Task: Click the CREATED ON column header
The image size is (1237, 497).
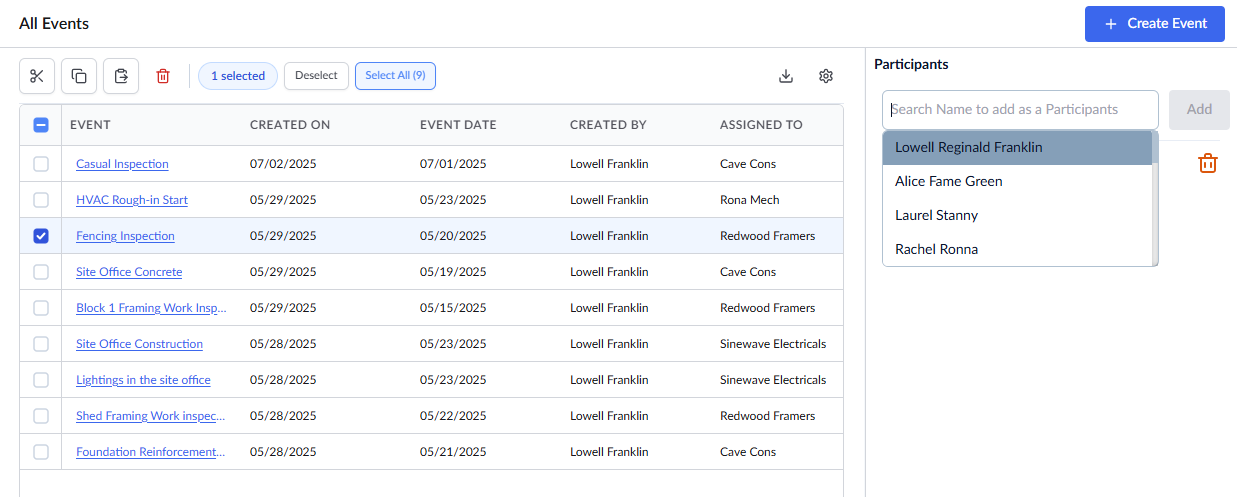Action: coord(290,125)
